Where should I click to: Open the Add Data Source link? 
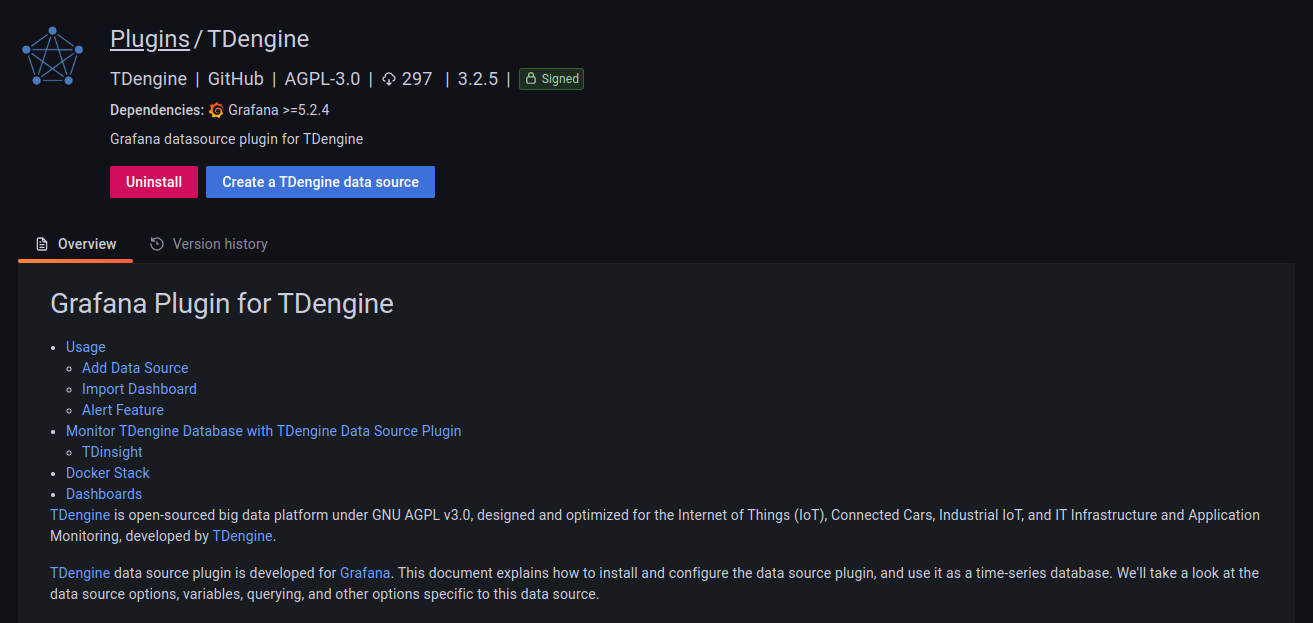point(135,368)
